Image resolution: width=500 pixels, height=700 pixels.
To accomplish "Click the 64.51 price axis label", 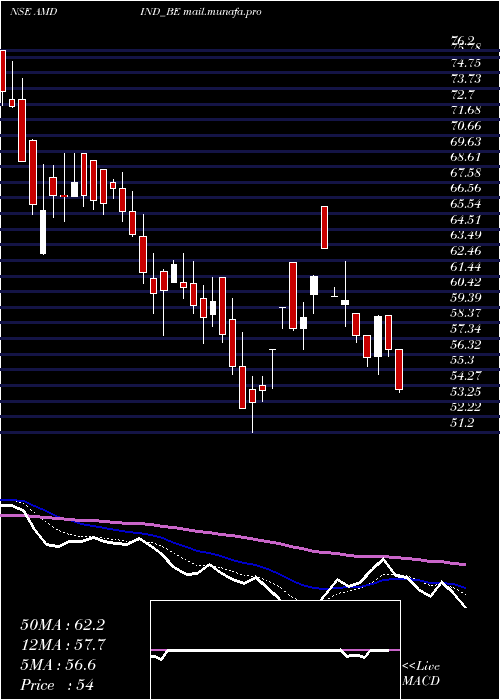I will (x=466, y=220).
